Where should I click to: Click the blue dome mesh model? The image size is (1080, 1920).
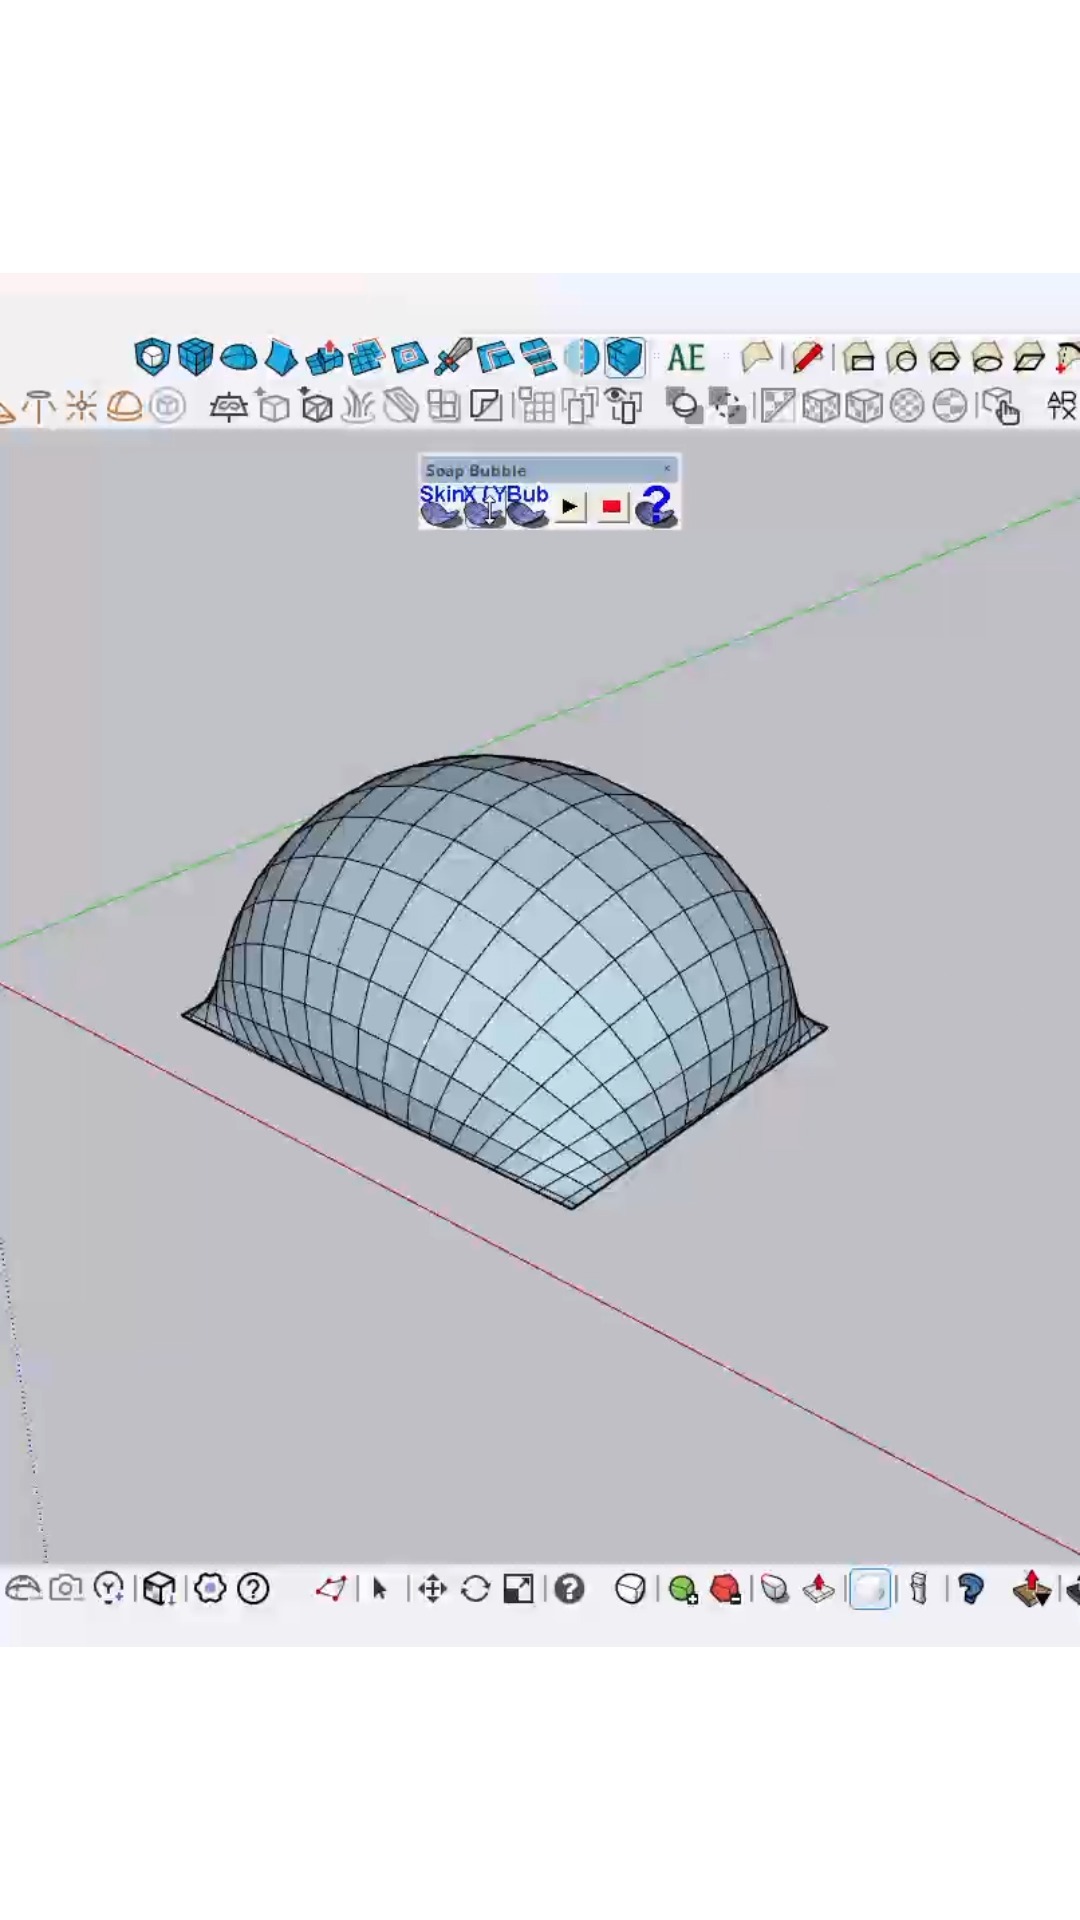point(505,980)
